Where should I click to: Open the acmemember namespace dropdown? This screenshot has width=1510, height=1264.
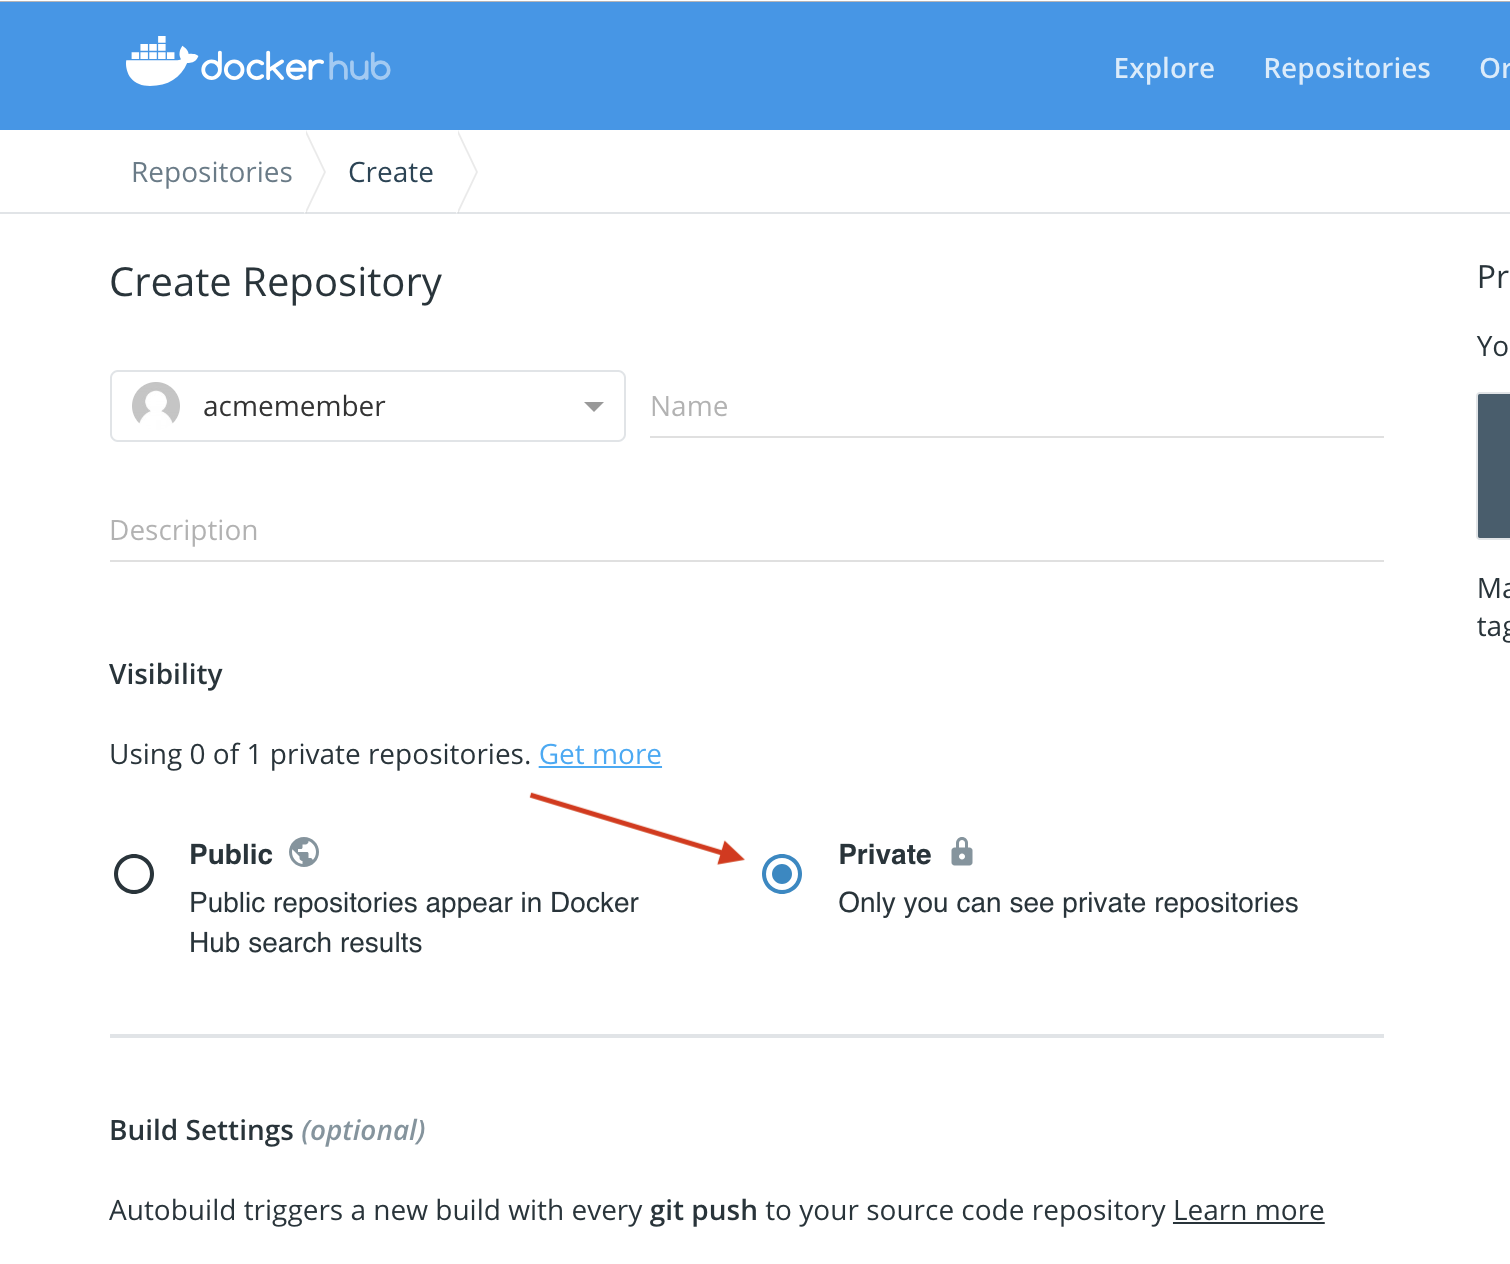(367, 406)
